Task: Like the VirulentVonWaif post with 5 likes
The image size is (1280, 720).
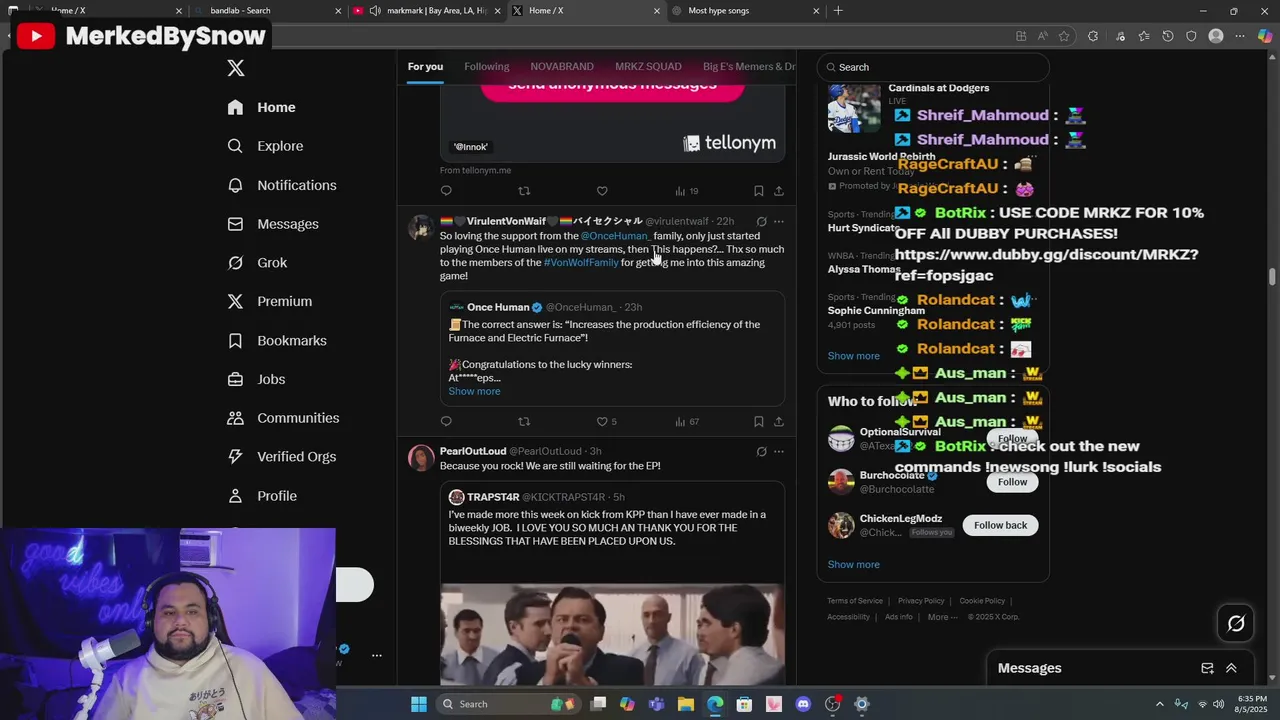Action: point(607,422)
